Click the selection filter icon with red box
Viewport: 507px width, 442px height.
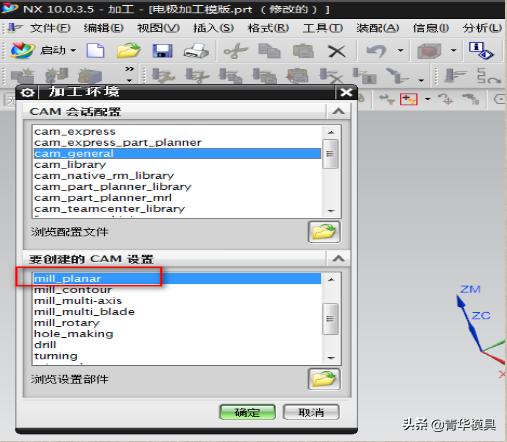409,99
